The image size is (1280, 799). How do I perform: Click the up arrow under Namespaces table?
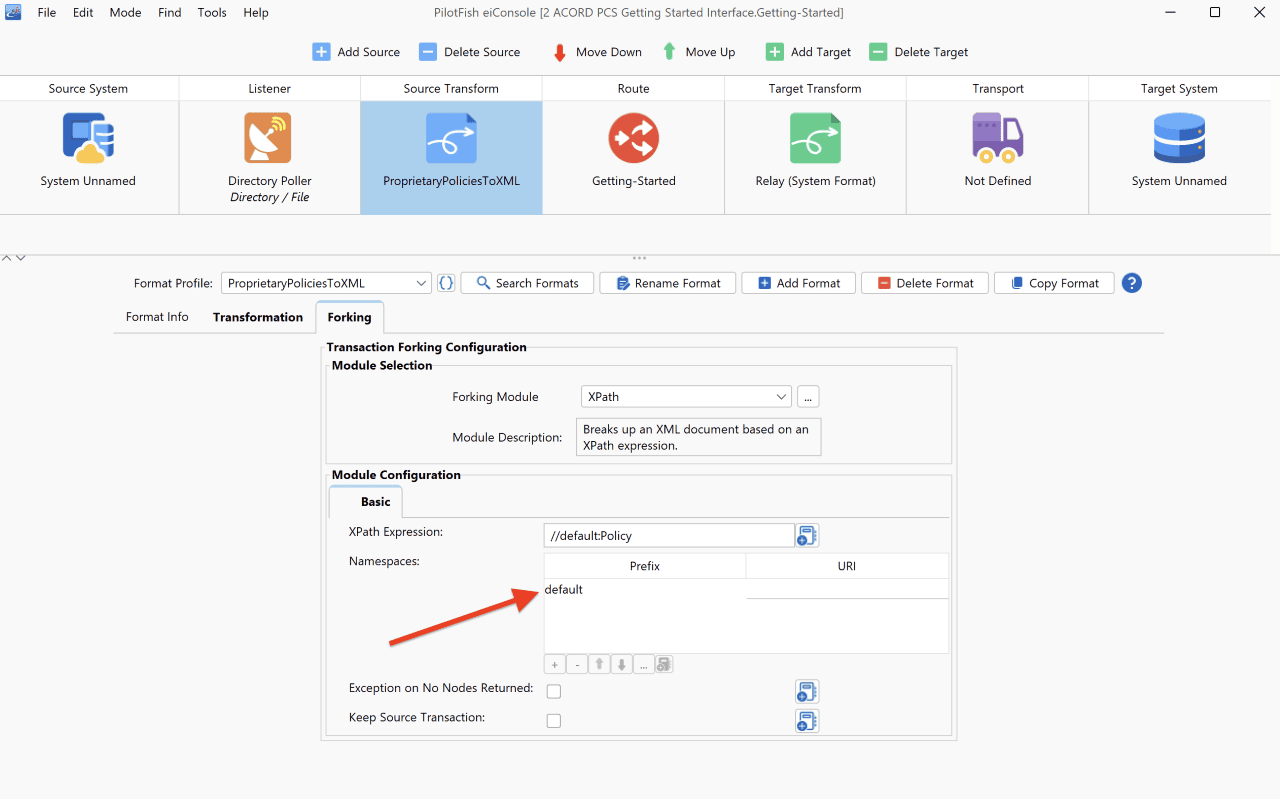pyautogui.click(x=599, y=664)
